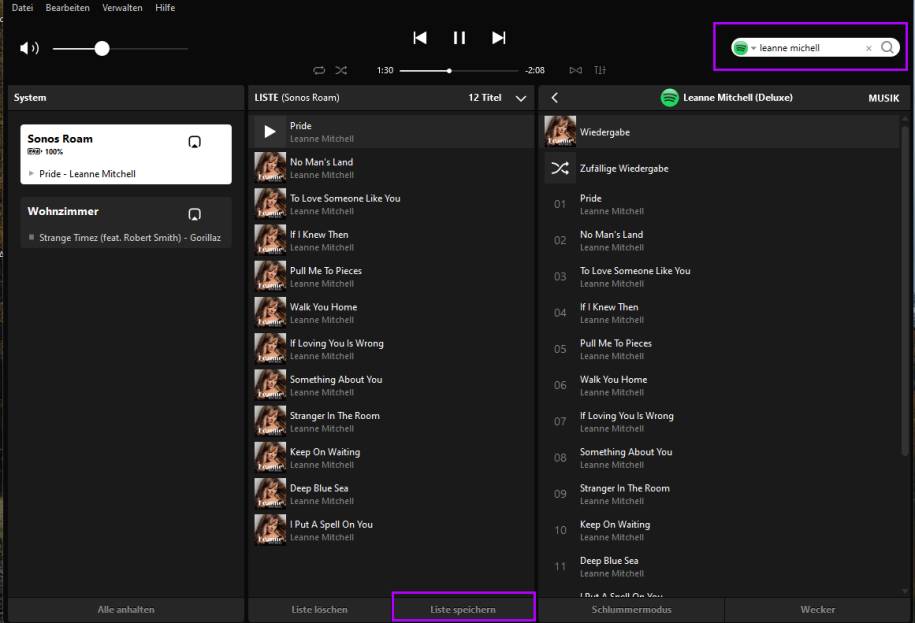Select 'No Man's Land' in the queue
This screenshot has width=915, height=623.
click(x=392, y=168)
